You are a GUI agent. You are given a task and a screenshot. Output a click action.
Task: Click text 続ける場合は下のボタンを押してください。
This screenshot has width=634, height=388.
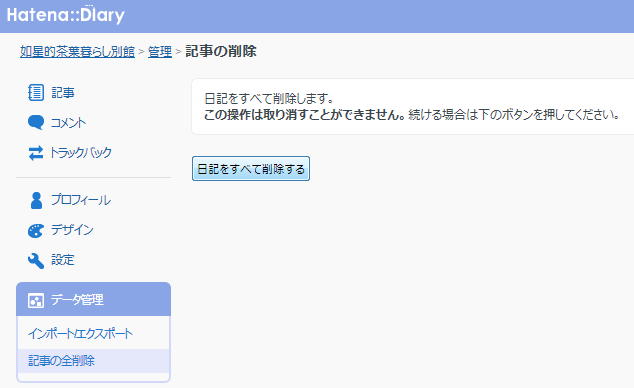tap(514, 115)
